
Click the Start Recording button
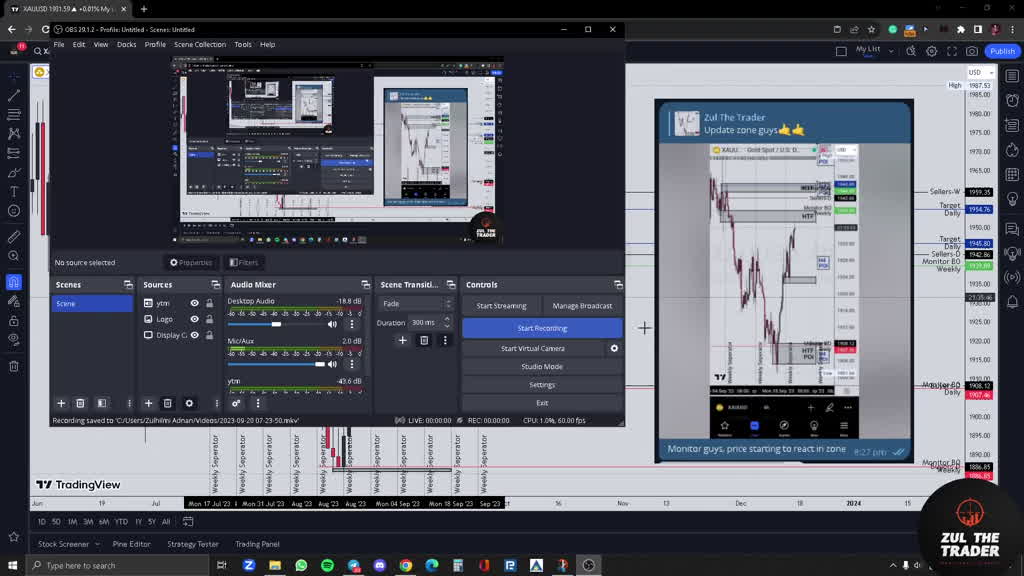[542, 328]
